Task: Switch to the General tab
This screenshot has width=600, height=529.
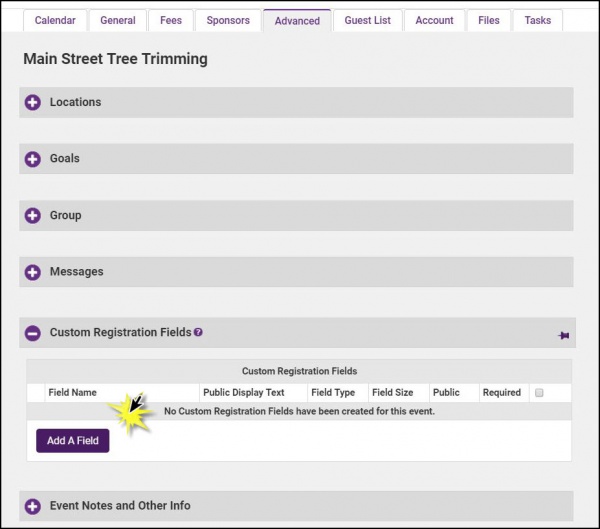Action: [x=118, y=20]
